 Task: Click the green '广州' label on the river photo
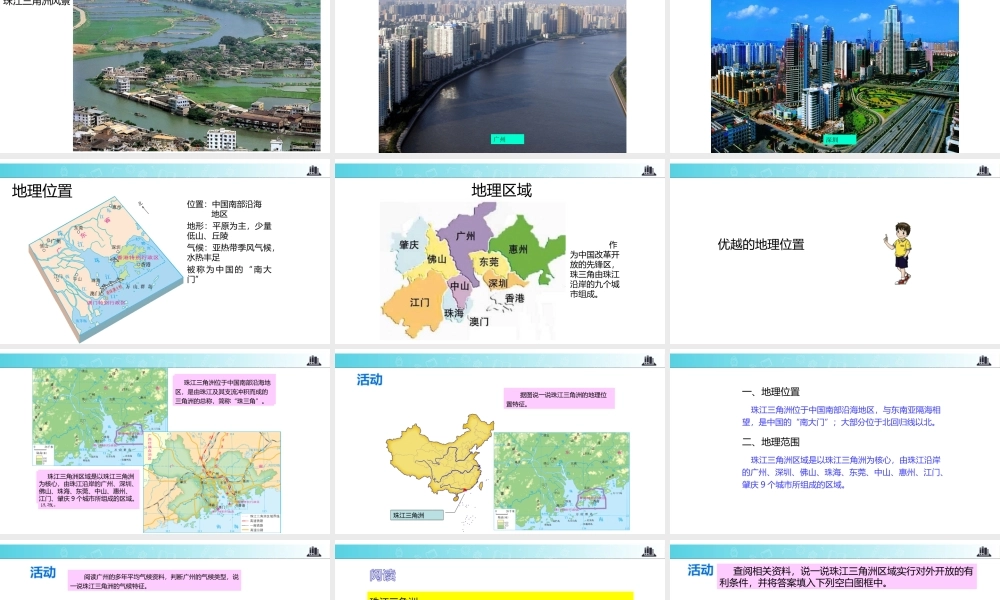[507, 139]
